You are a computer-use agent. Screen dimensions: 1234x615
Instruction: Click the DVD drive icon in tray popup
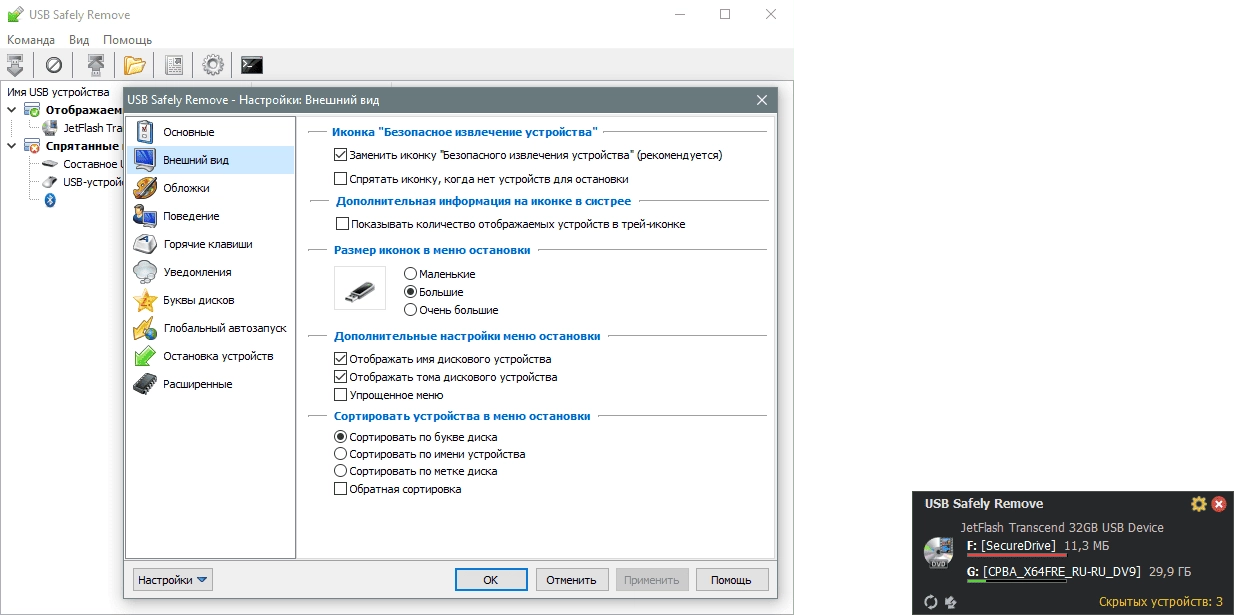(938, 552)
